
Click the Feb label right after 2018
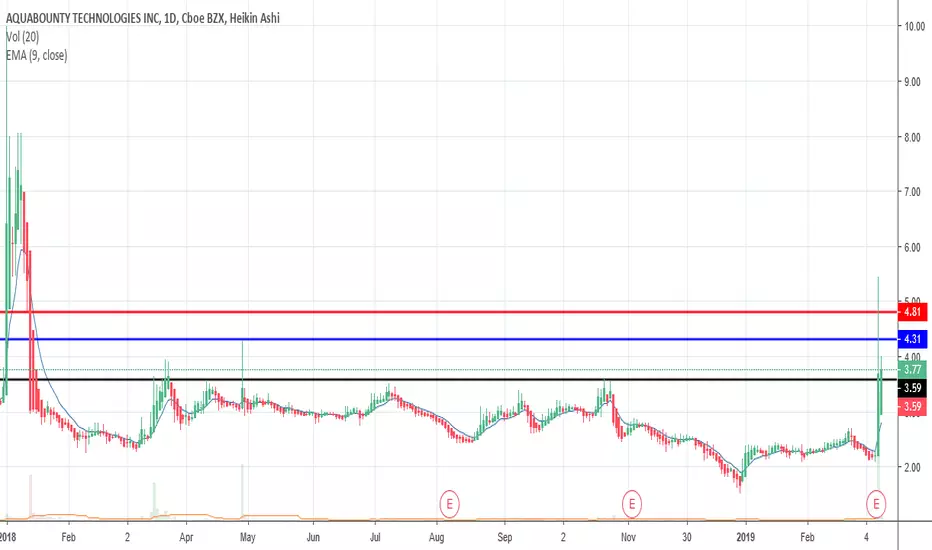click(68, 537)
